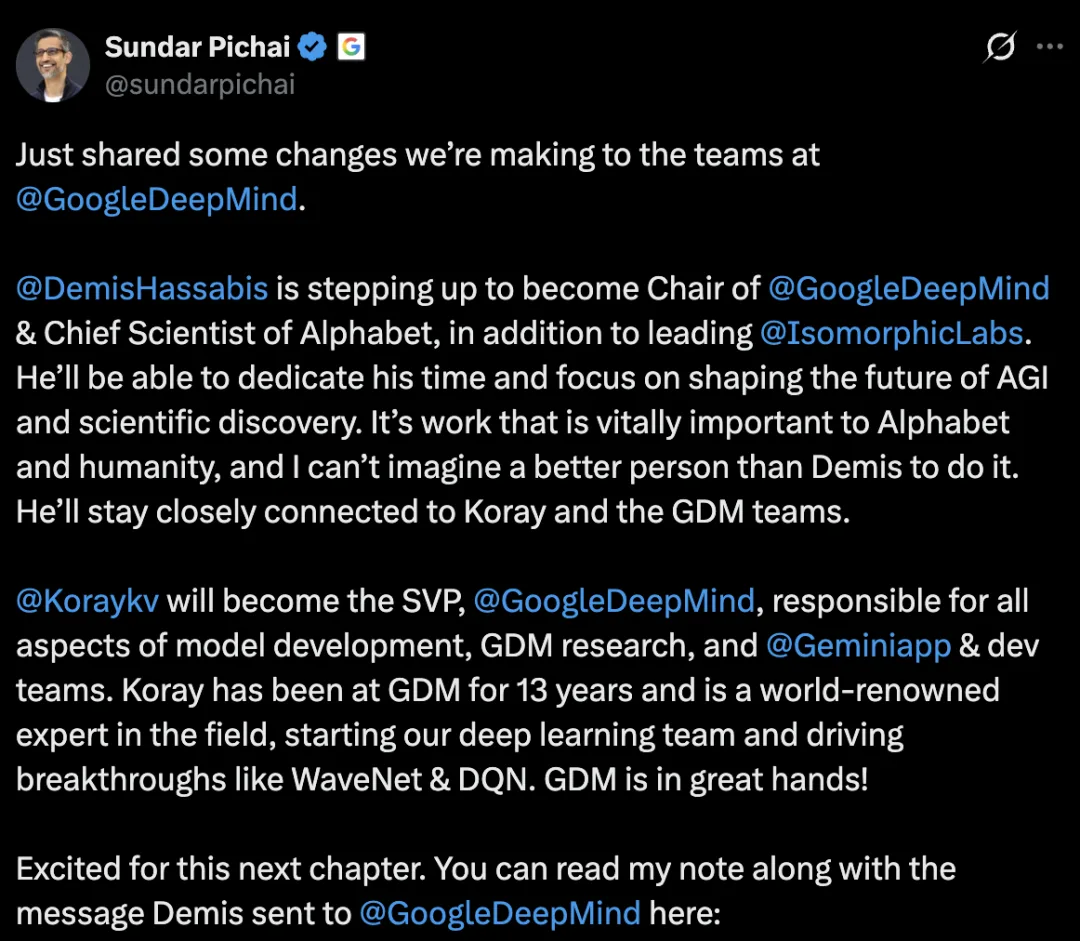
Task: Open Sundar Pichai's profile avatar
Action: point(52,65)
